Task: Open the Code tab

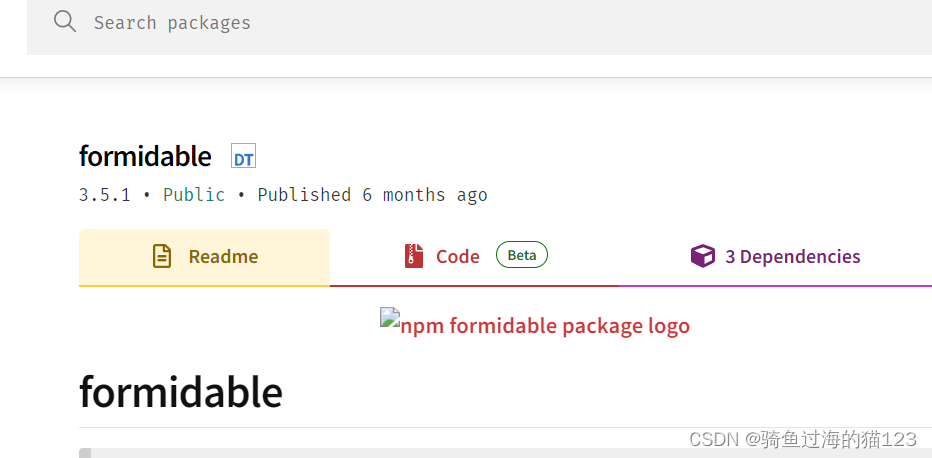Action: pos(457,257)
